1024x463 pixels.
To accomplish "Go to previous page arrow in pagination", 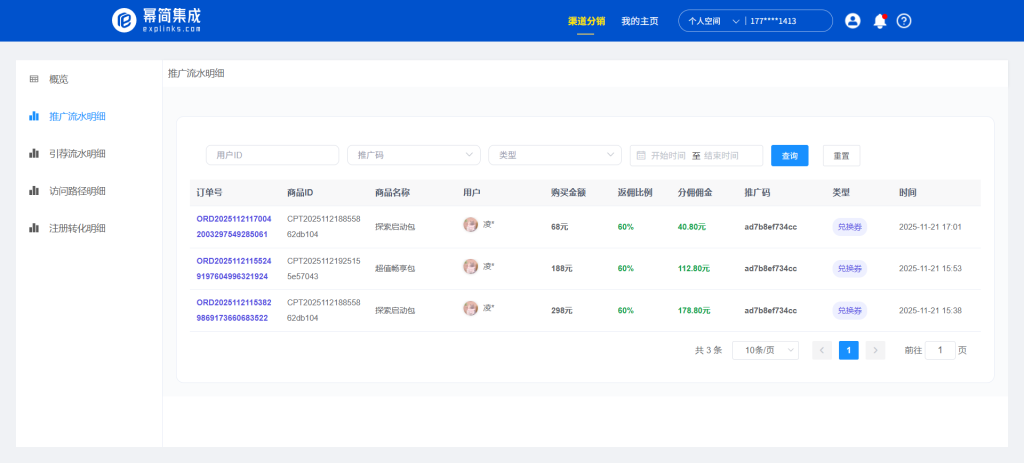I will tap(822, 350).
